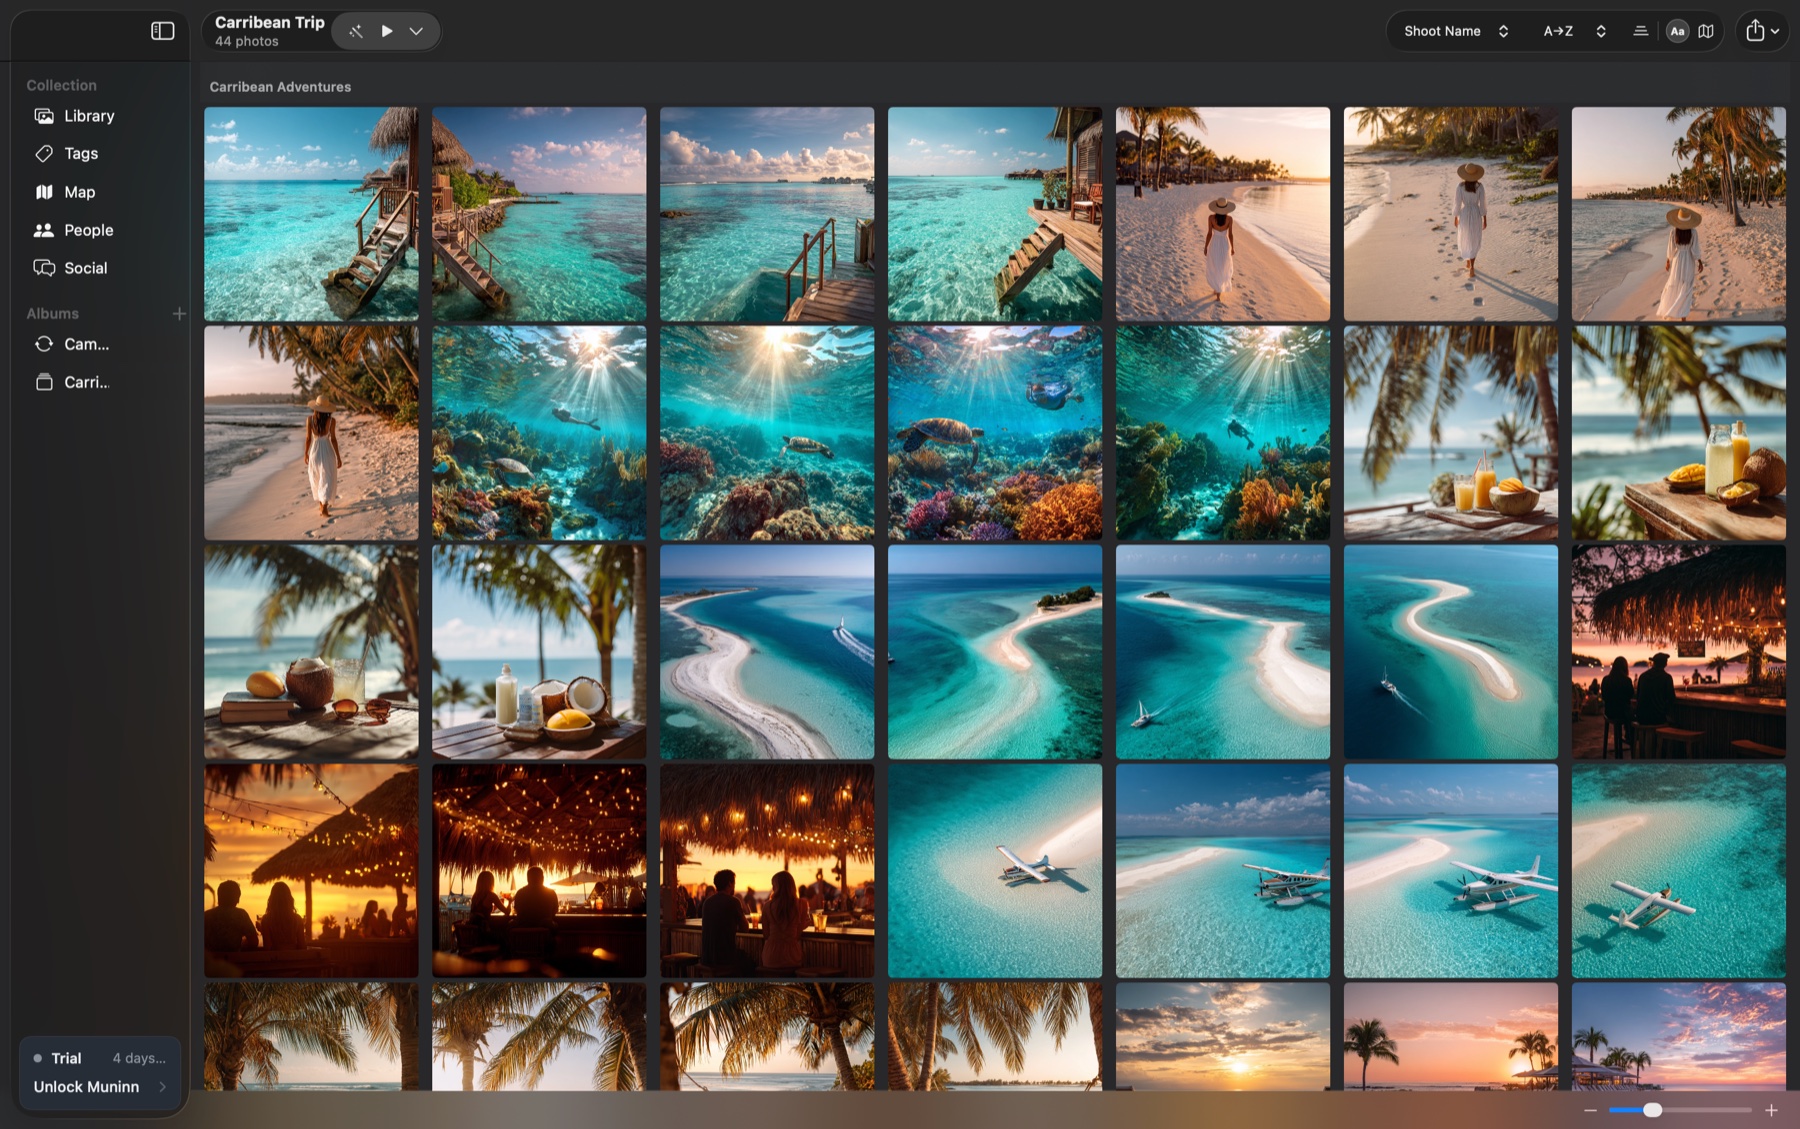Add a new album with the plus icon
Viewport: 1800px width, 1129px height.
[179, 314]
